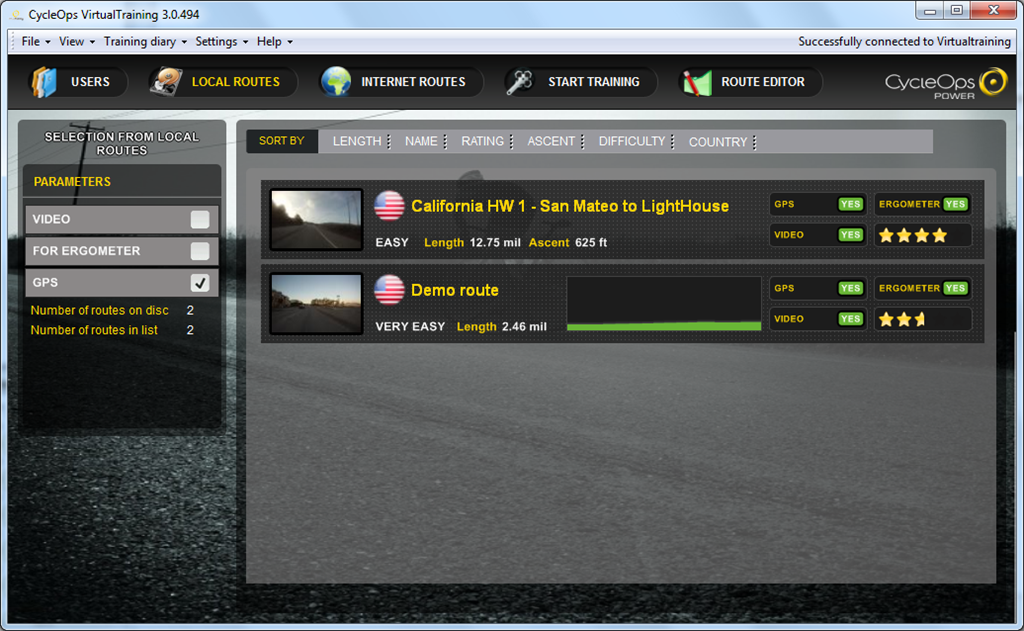Open the Settings dropdown menu
The width and height of the screenshot is (1024, 631).
221,41
